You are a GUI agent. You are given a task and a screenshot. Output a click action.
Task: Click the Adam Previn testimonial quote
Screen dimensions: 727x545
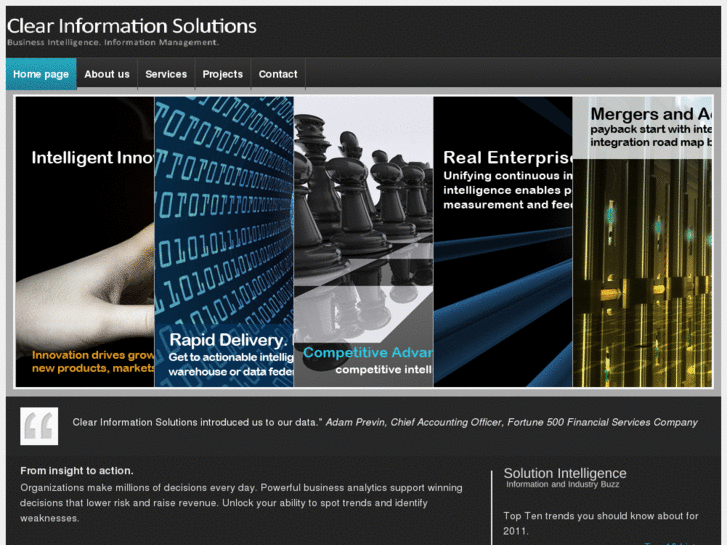(x=385, y=422)
